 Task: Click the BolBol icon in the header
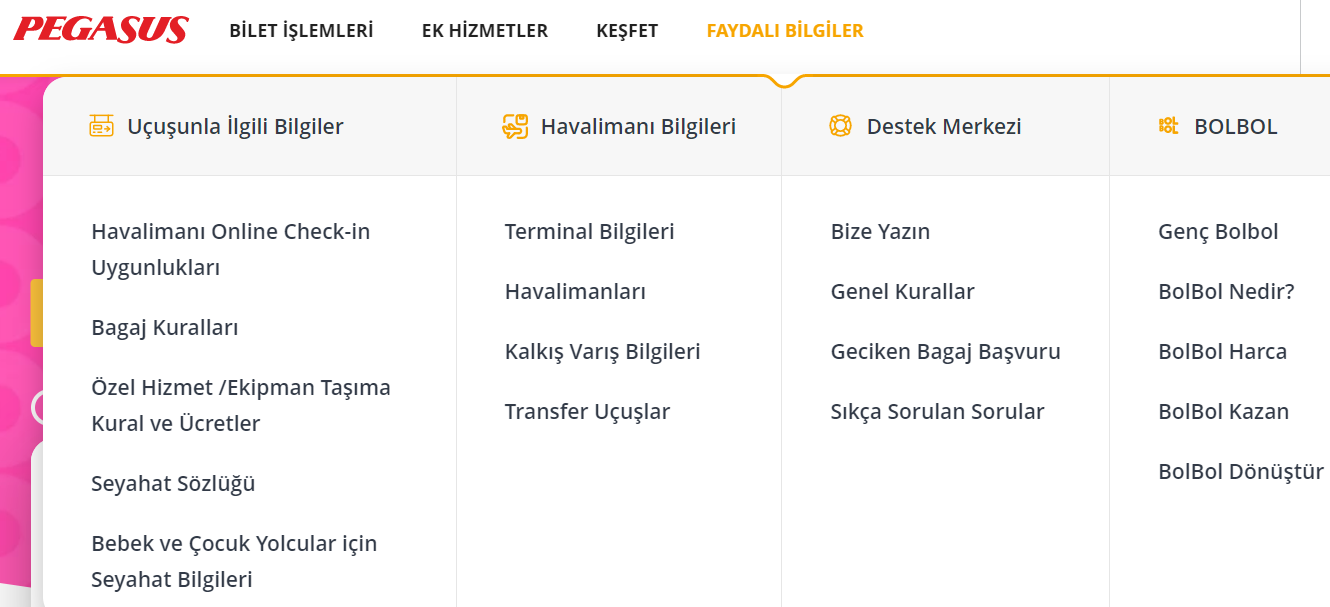pos(1168,126)
